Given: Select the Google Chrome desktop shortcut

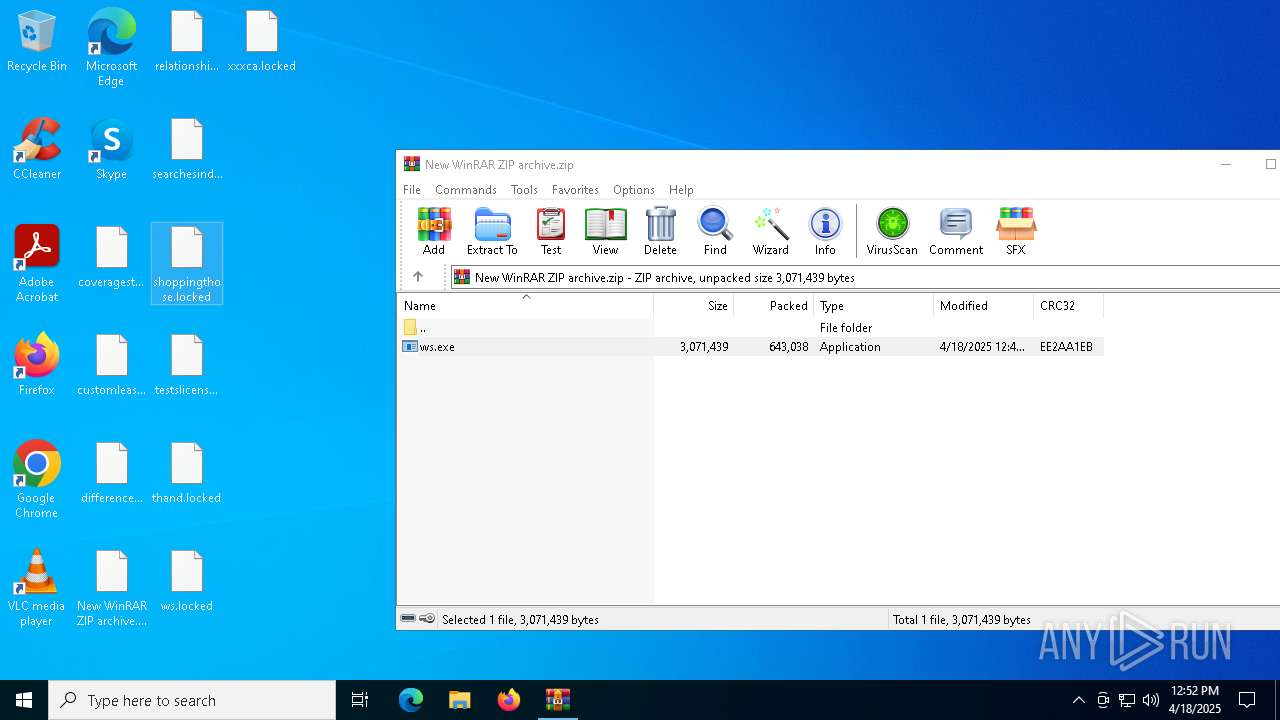Looking at the screenshot, I should (x=37, y=480).
